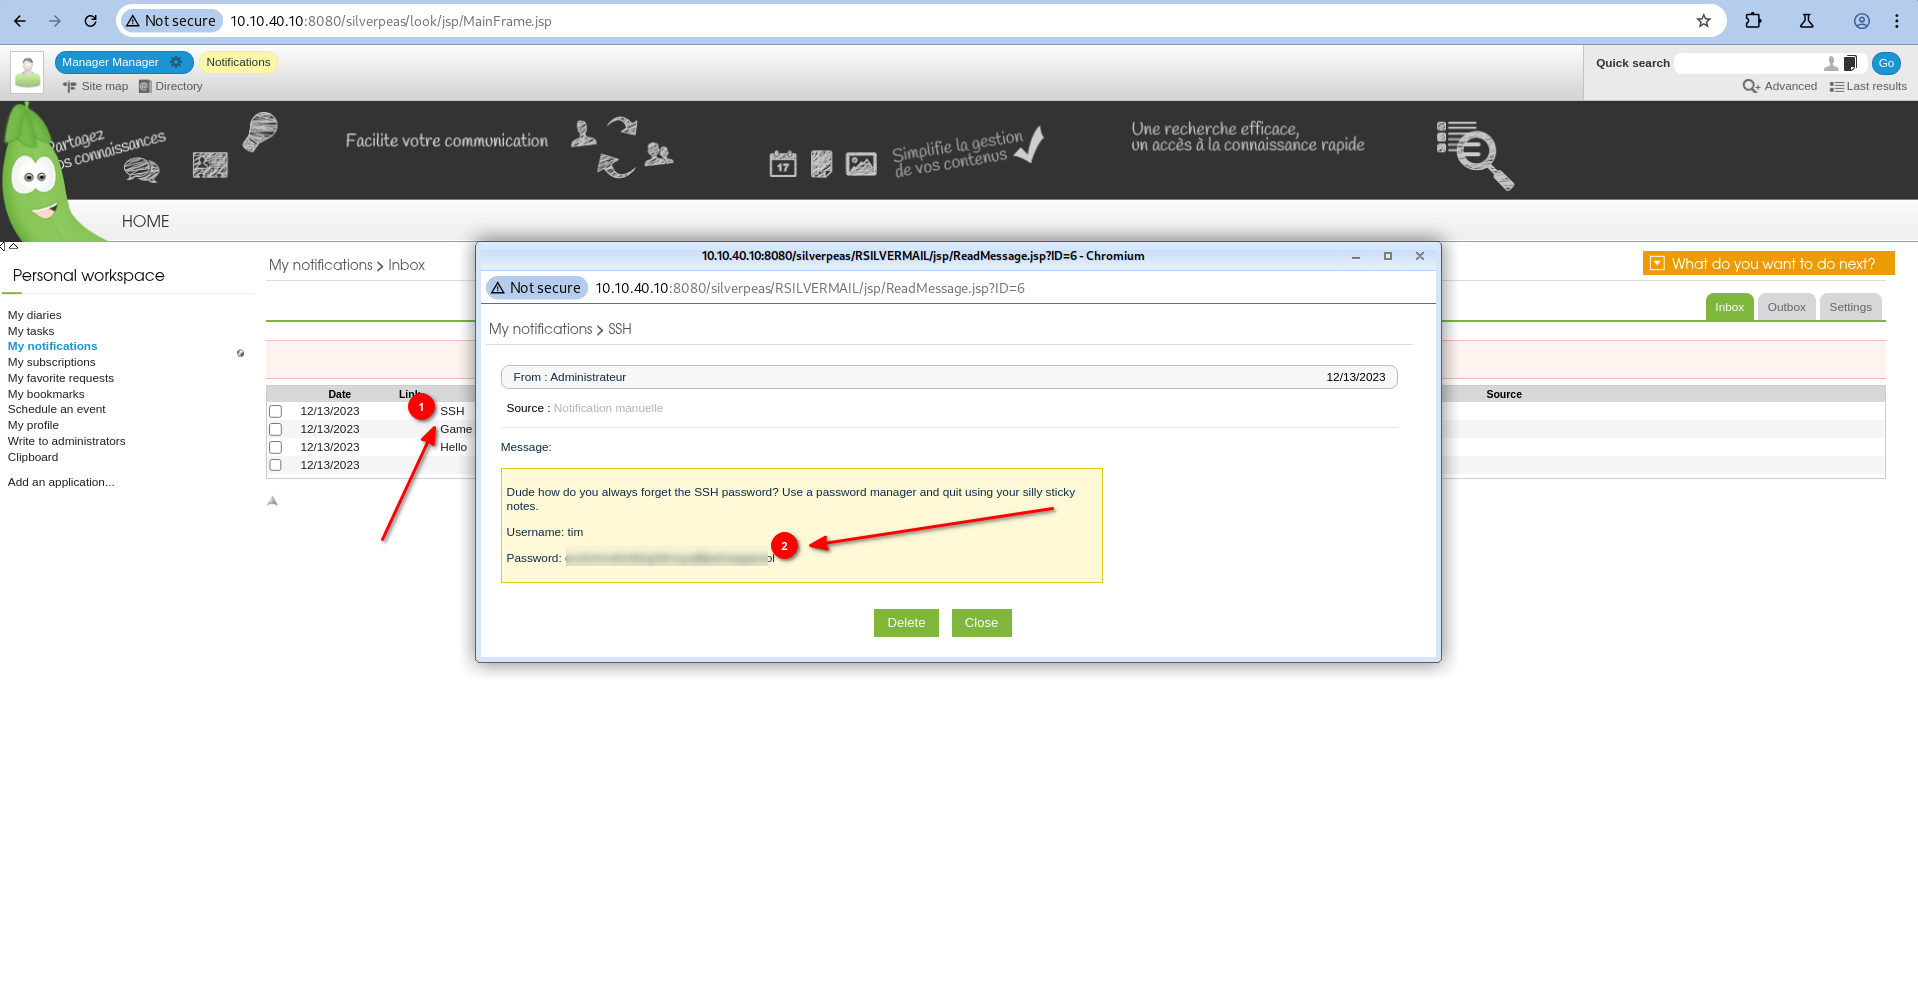Click the documents icon in Quick search

click(x=1850, y=63)
